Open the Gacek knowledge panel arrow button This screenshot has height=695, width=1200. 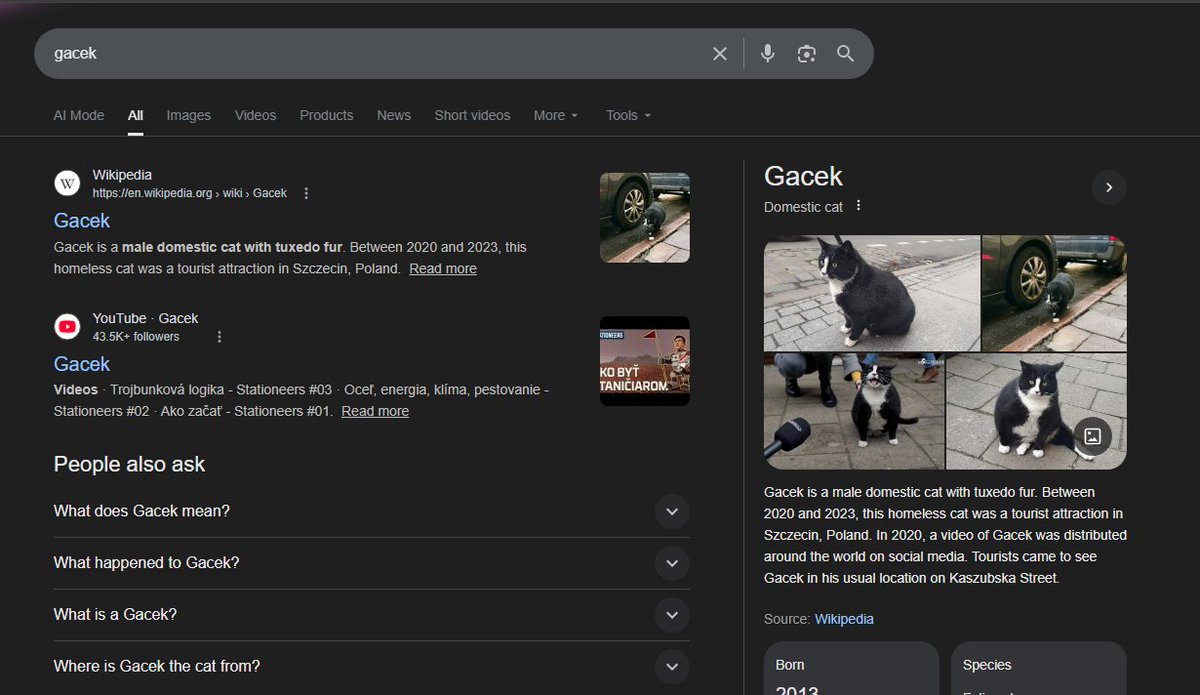pyautogui.click(x=1109, y=187)
